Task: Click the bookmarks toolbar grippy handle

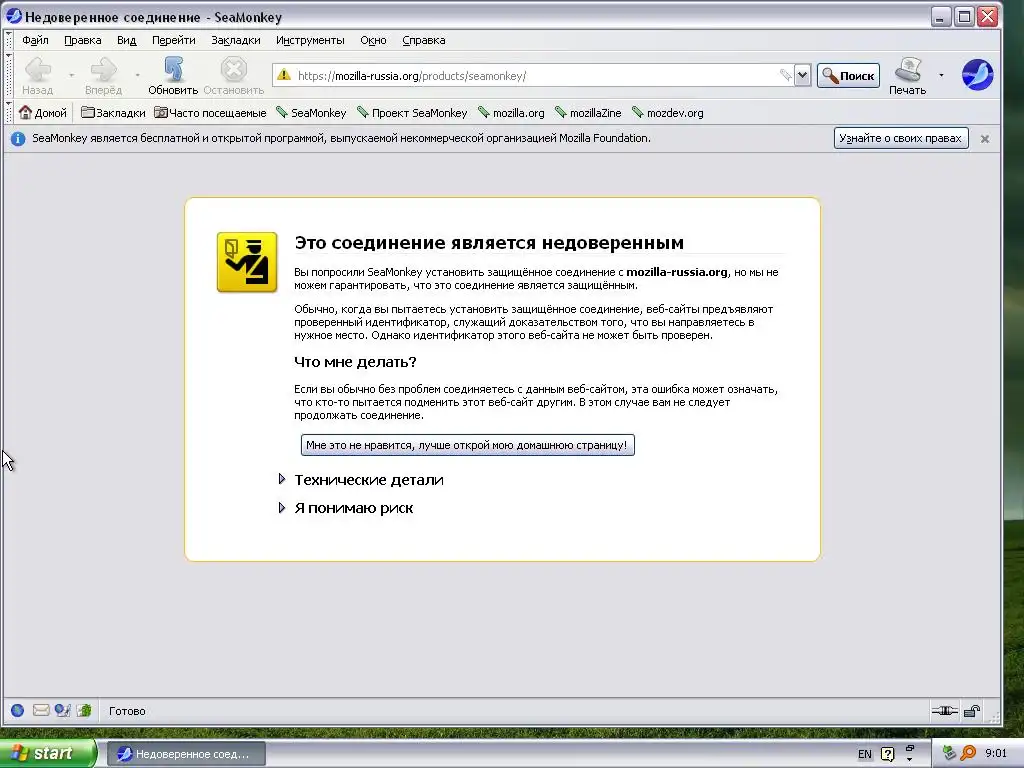Action: (9, 112)
